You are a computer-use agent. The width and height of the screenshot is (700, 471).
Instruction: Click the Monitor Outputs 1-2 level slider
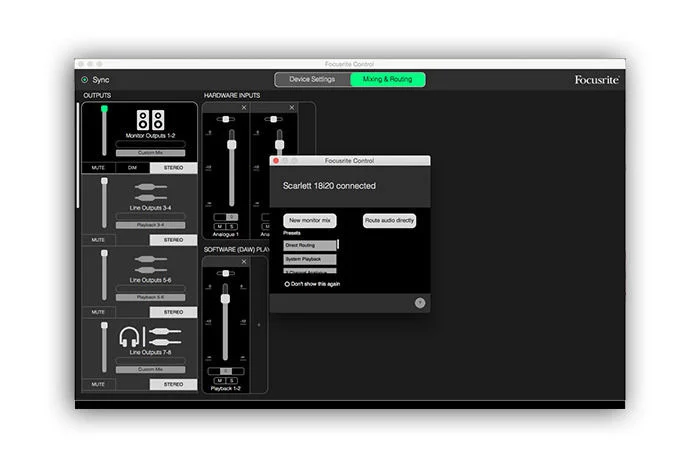pyautogui.click(x=104, y=131)
